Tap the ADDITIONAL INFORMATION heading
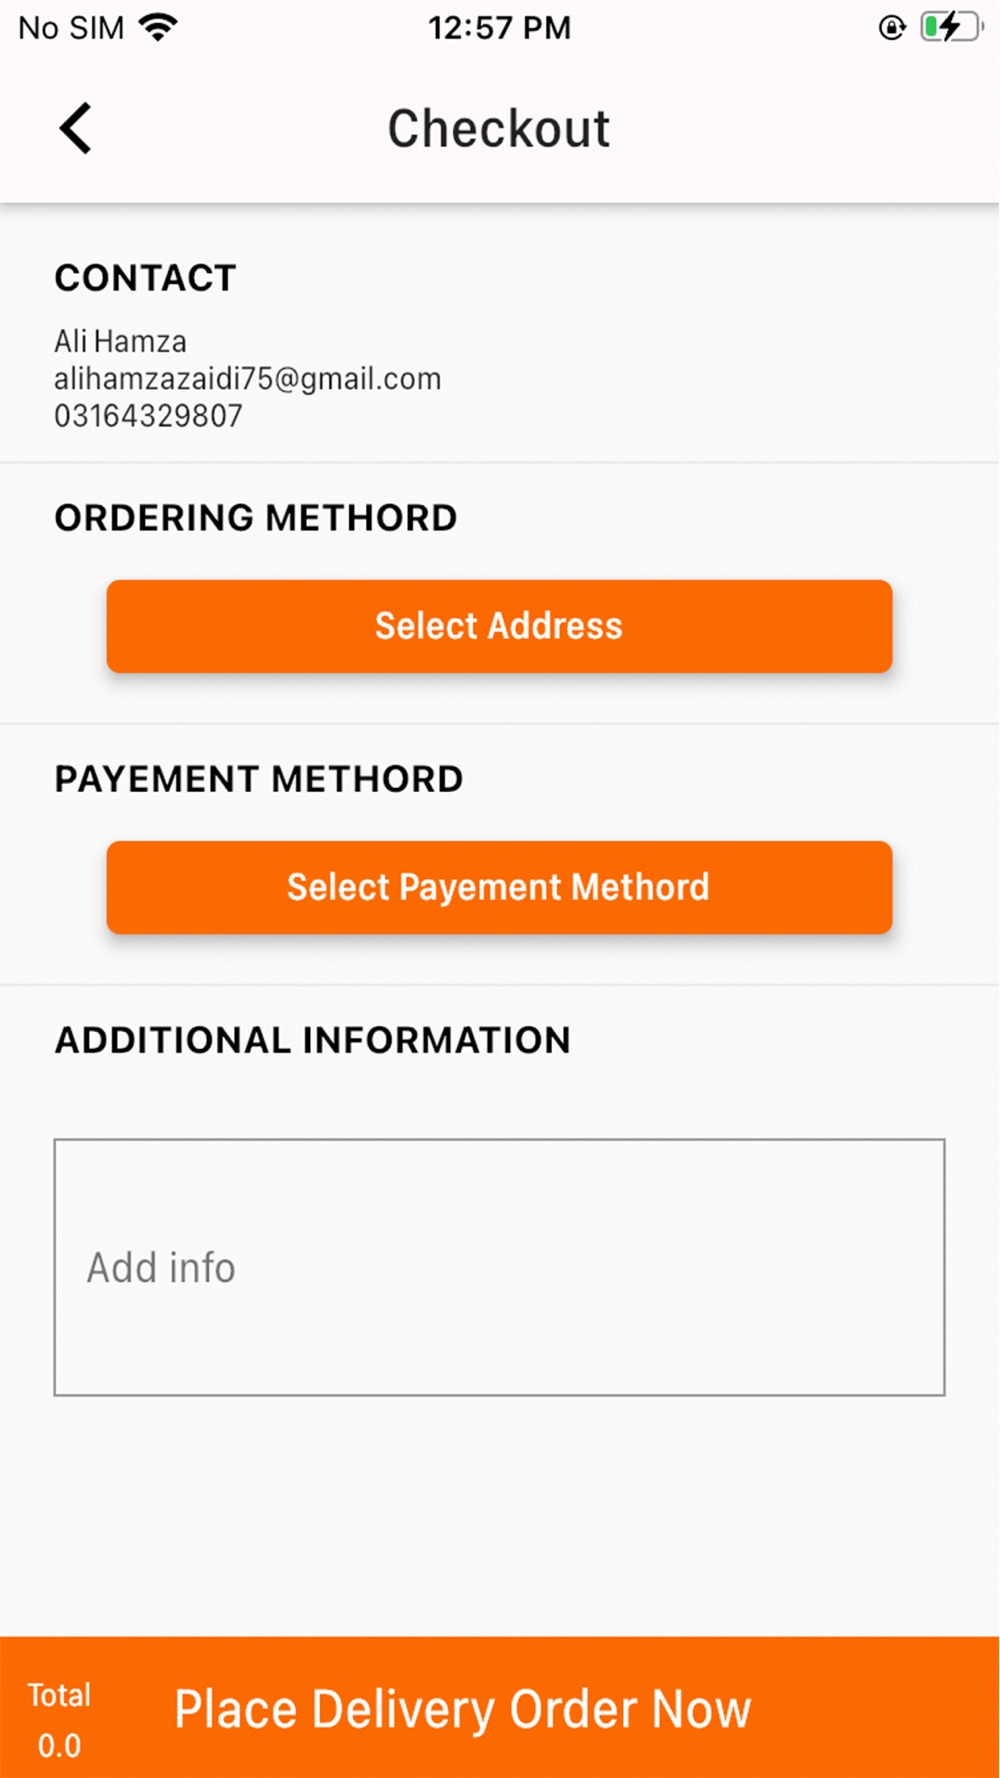Image resolution: width=1000 pixels, height=1778 pixels. pyautogui.click(x=313, y=1040)
